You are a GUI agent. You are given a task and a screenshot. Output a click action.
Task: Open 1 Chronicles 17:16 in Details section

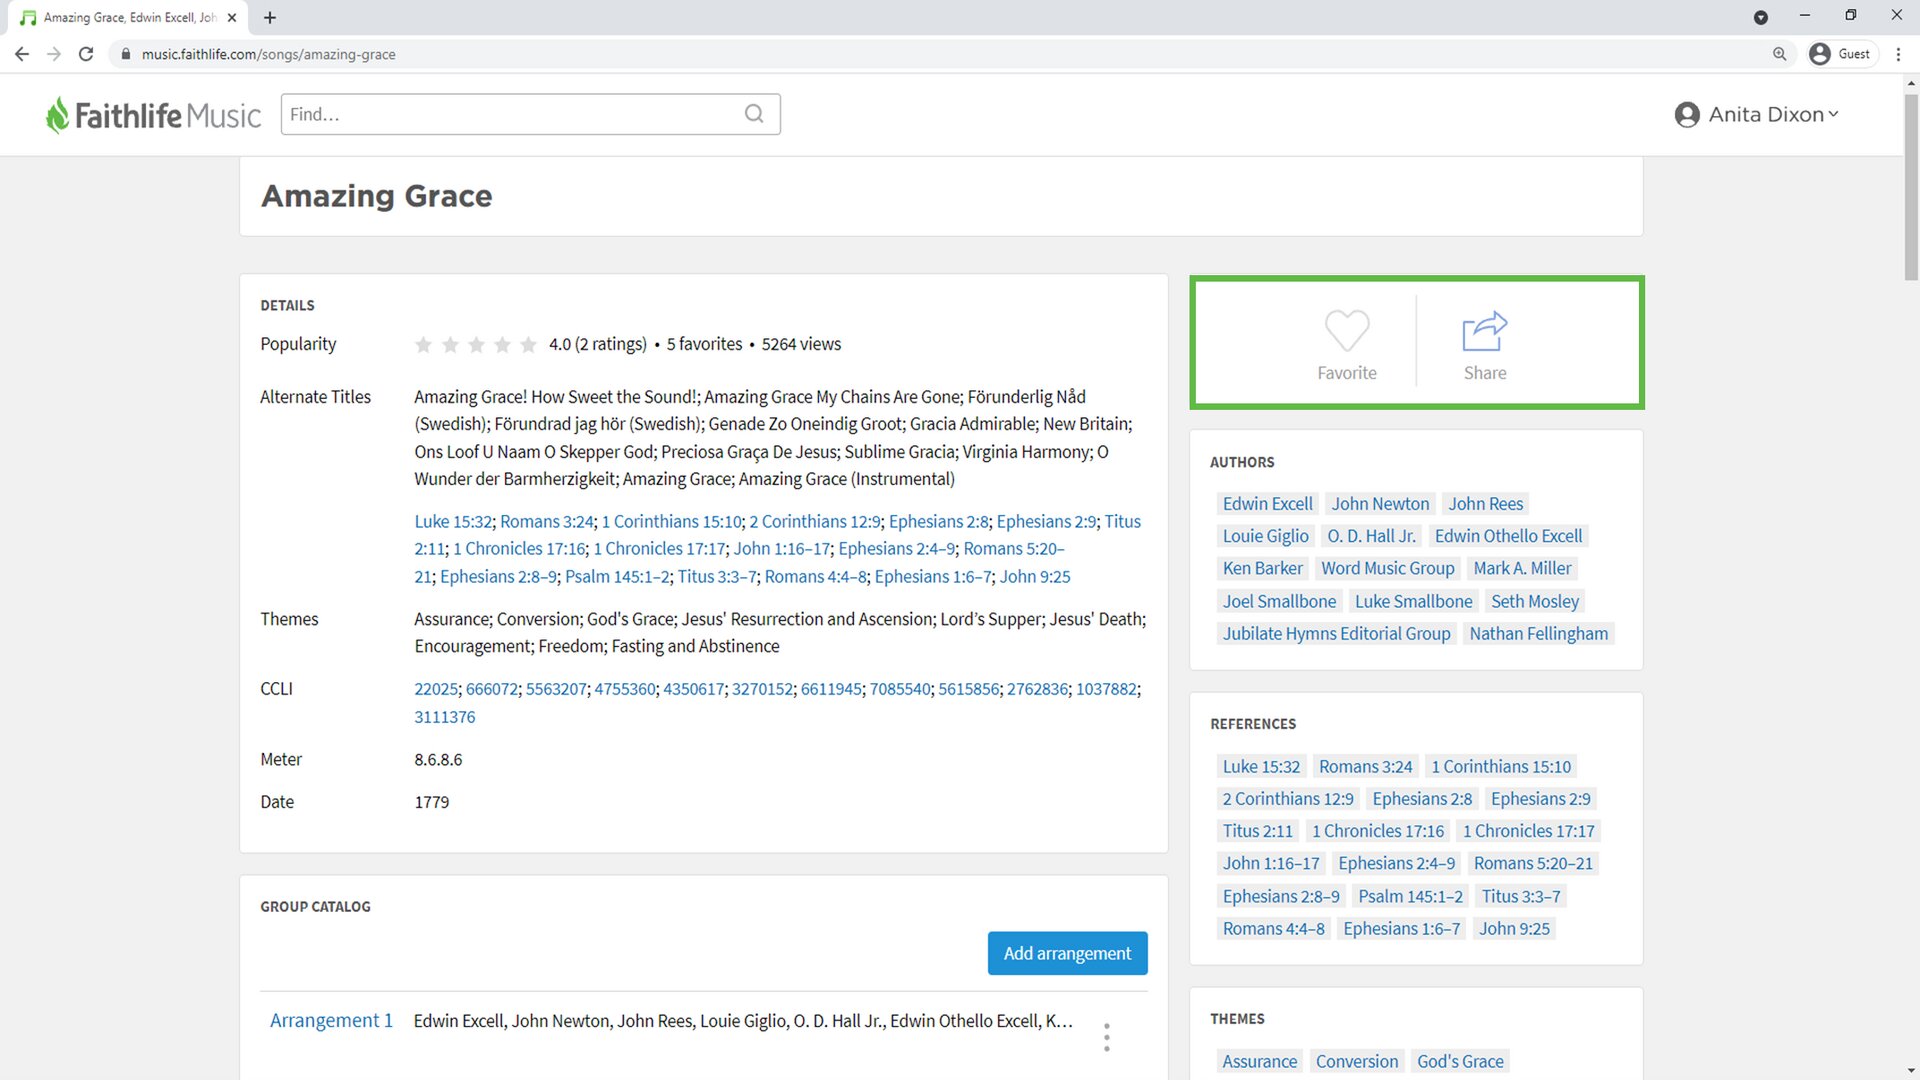point(519,549)
